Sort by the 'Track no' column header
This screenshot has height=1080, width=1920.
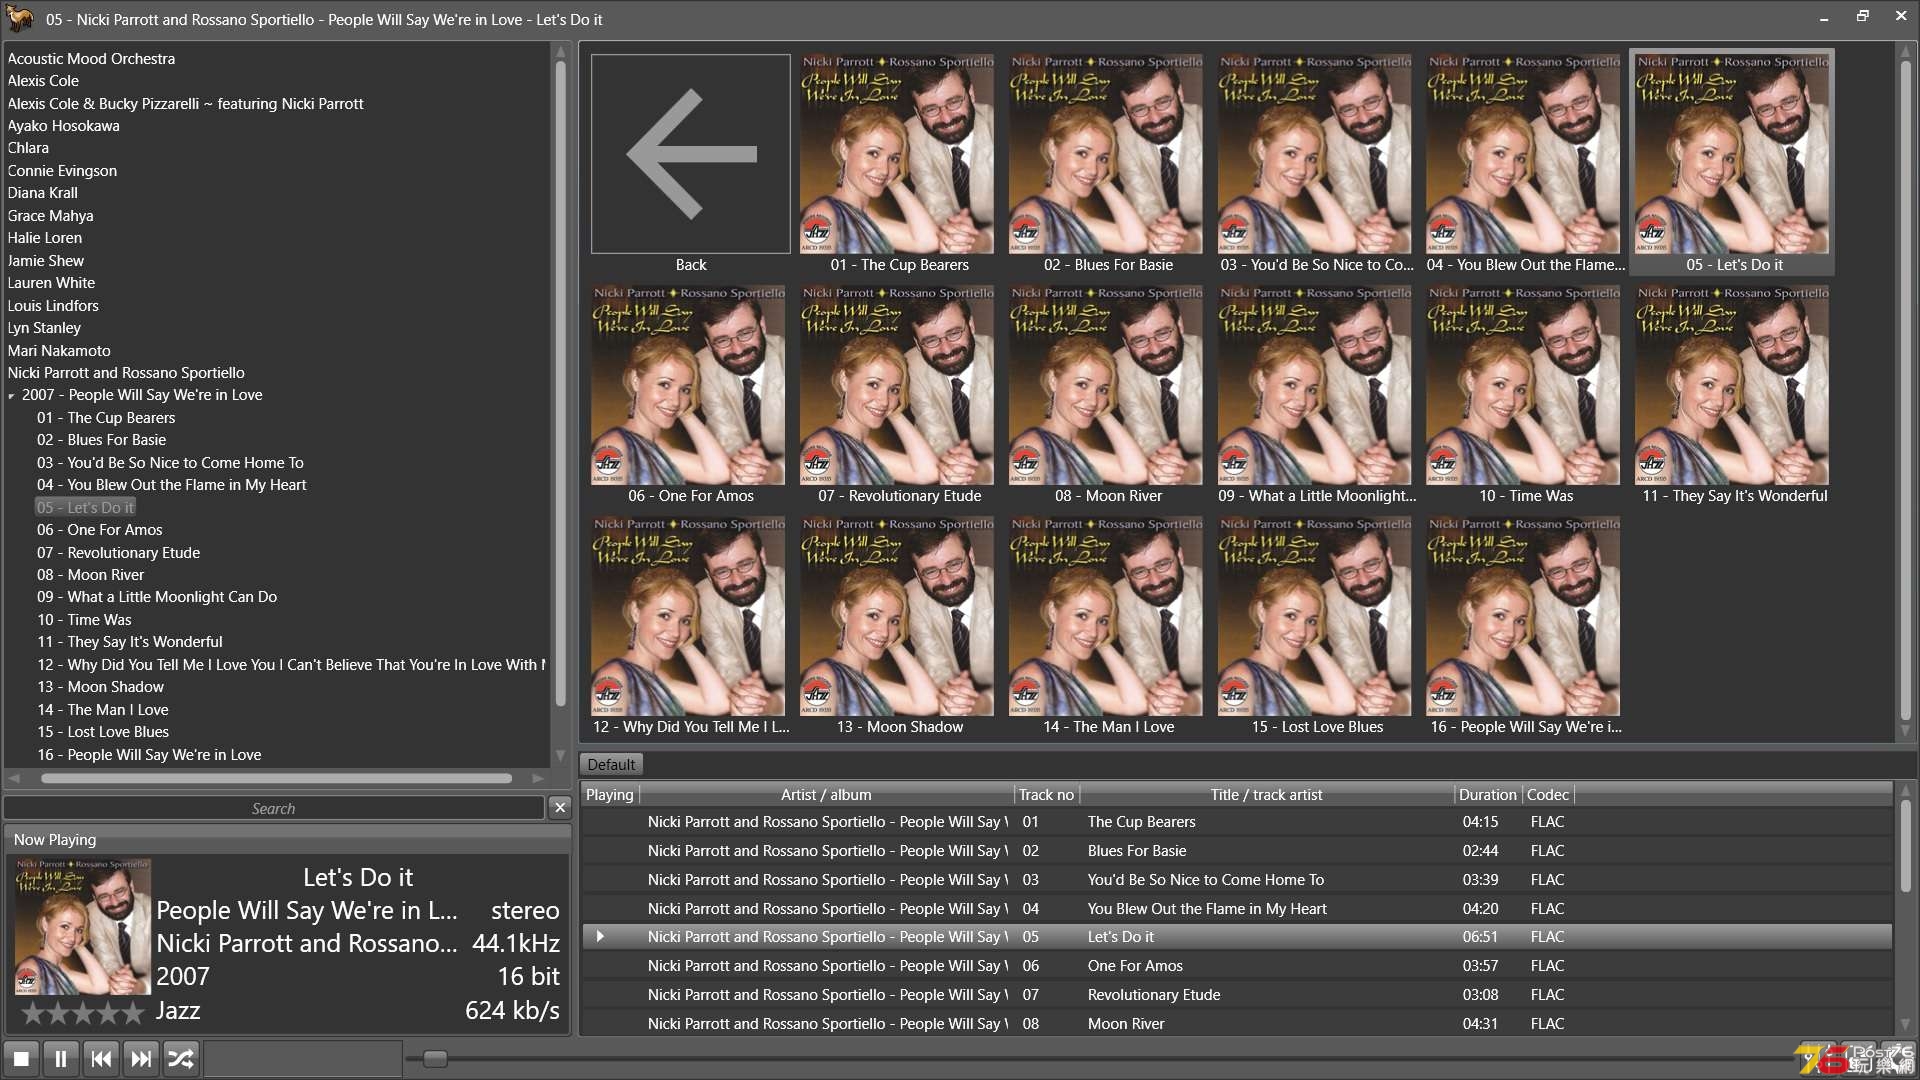[1046, 795]
